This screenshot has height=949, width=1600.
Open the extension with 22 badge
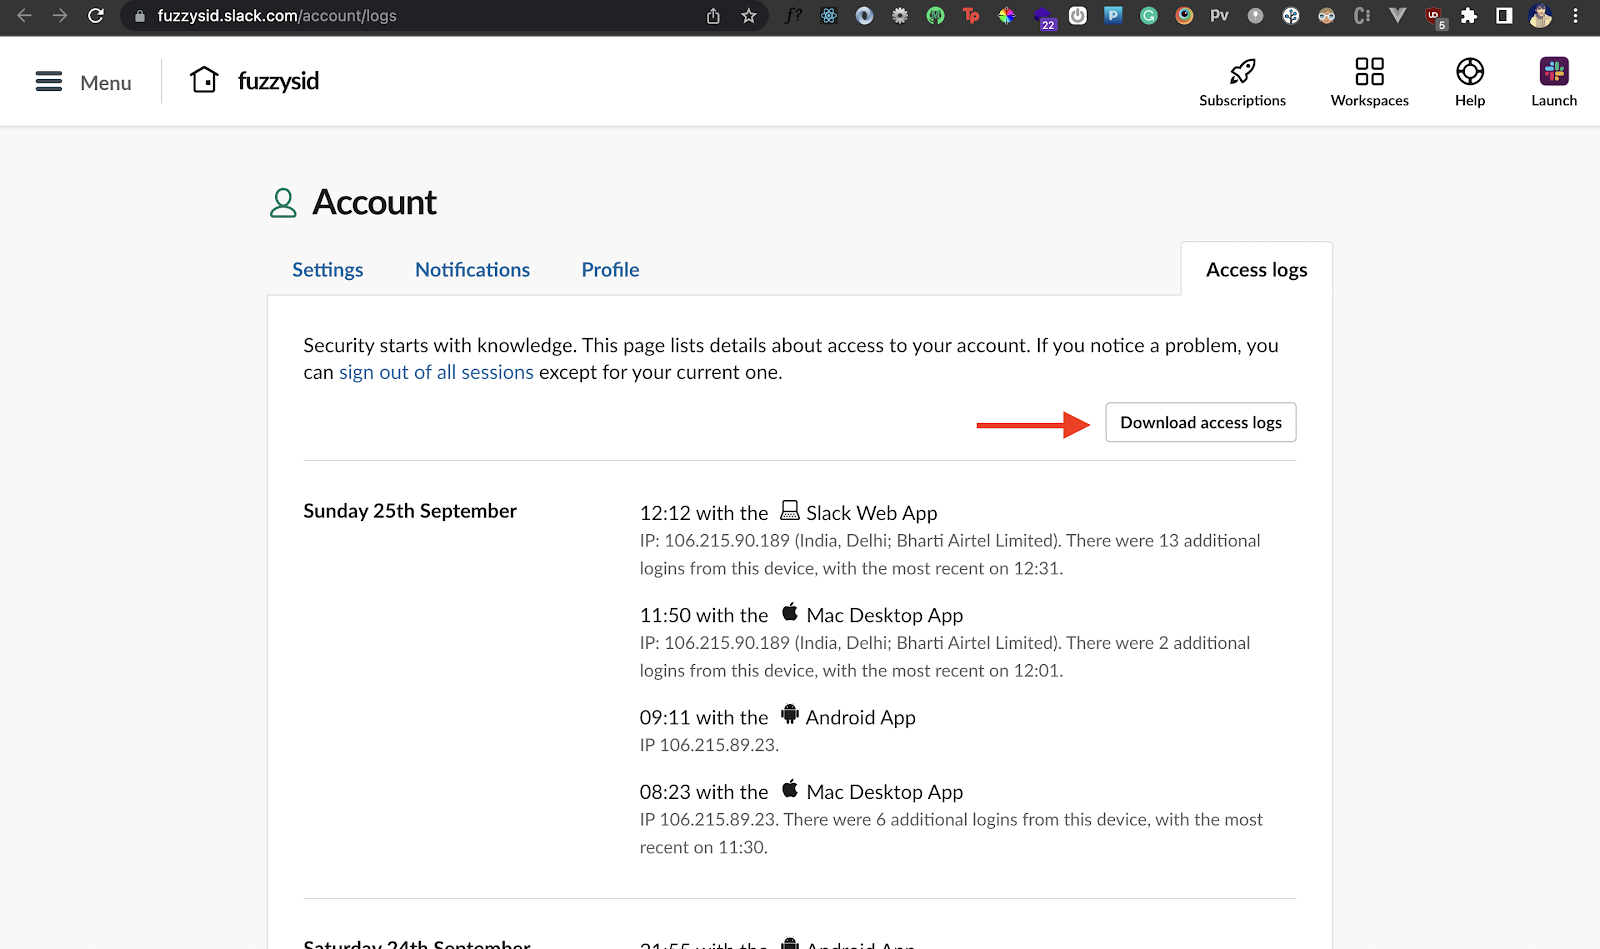coord(1043,18)
